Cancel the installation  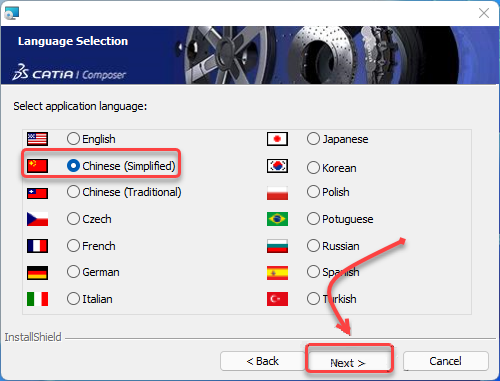click(x=446, y=361)
